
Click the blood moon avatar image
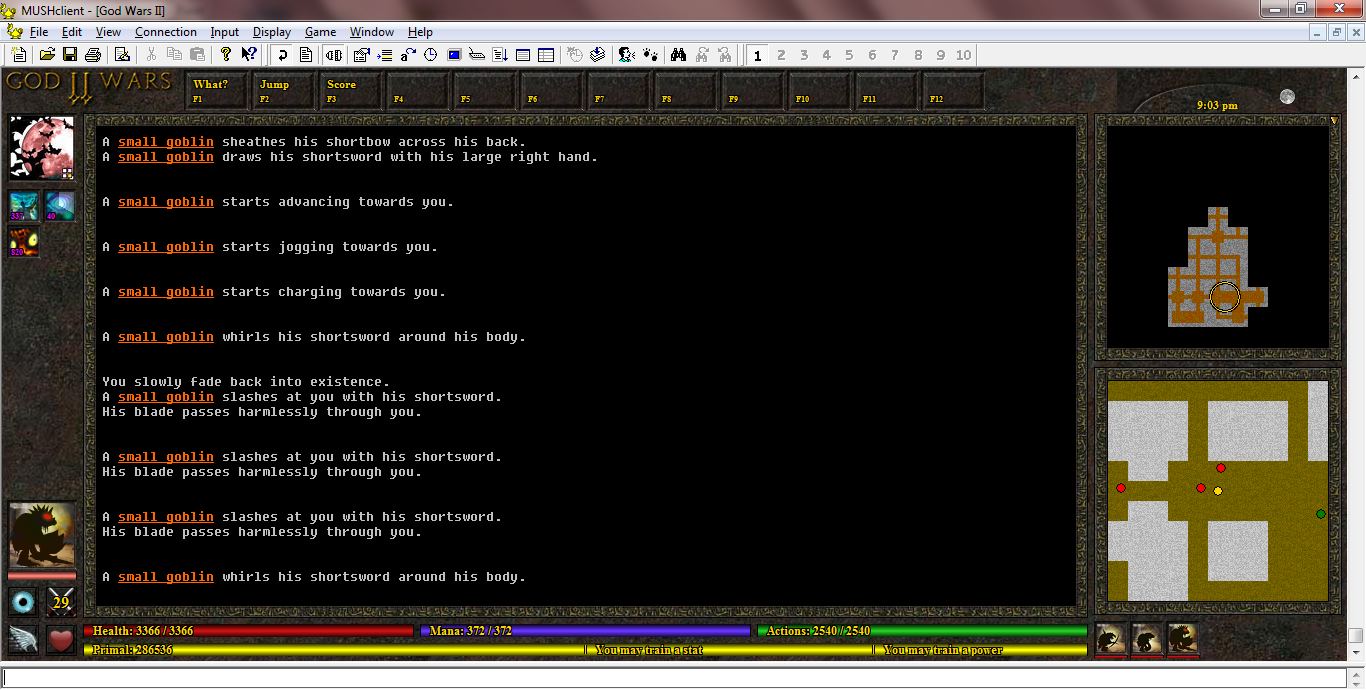(42, 148)
